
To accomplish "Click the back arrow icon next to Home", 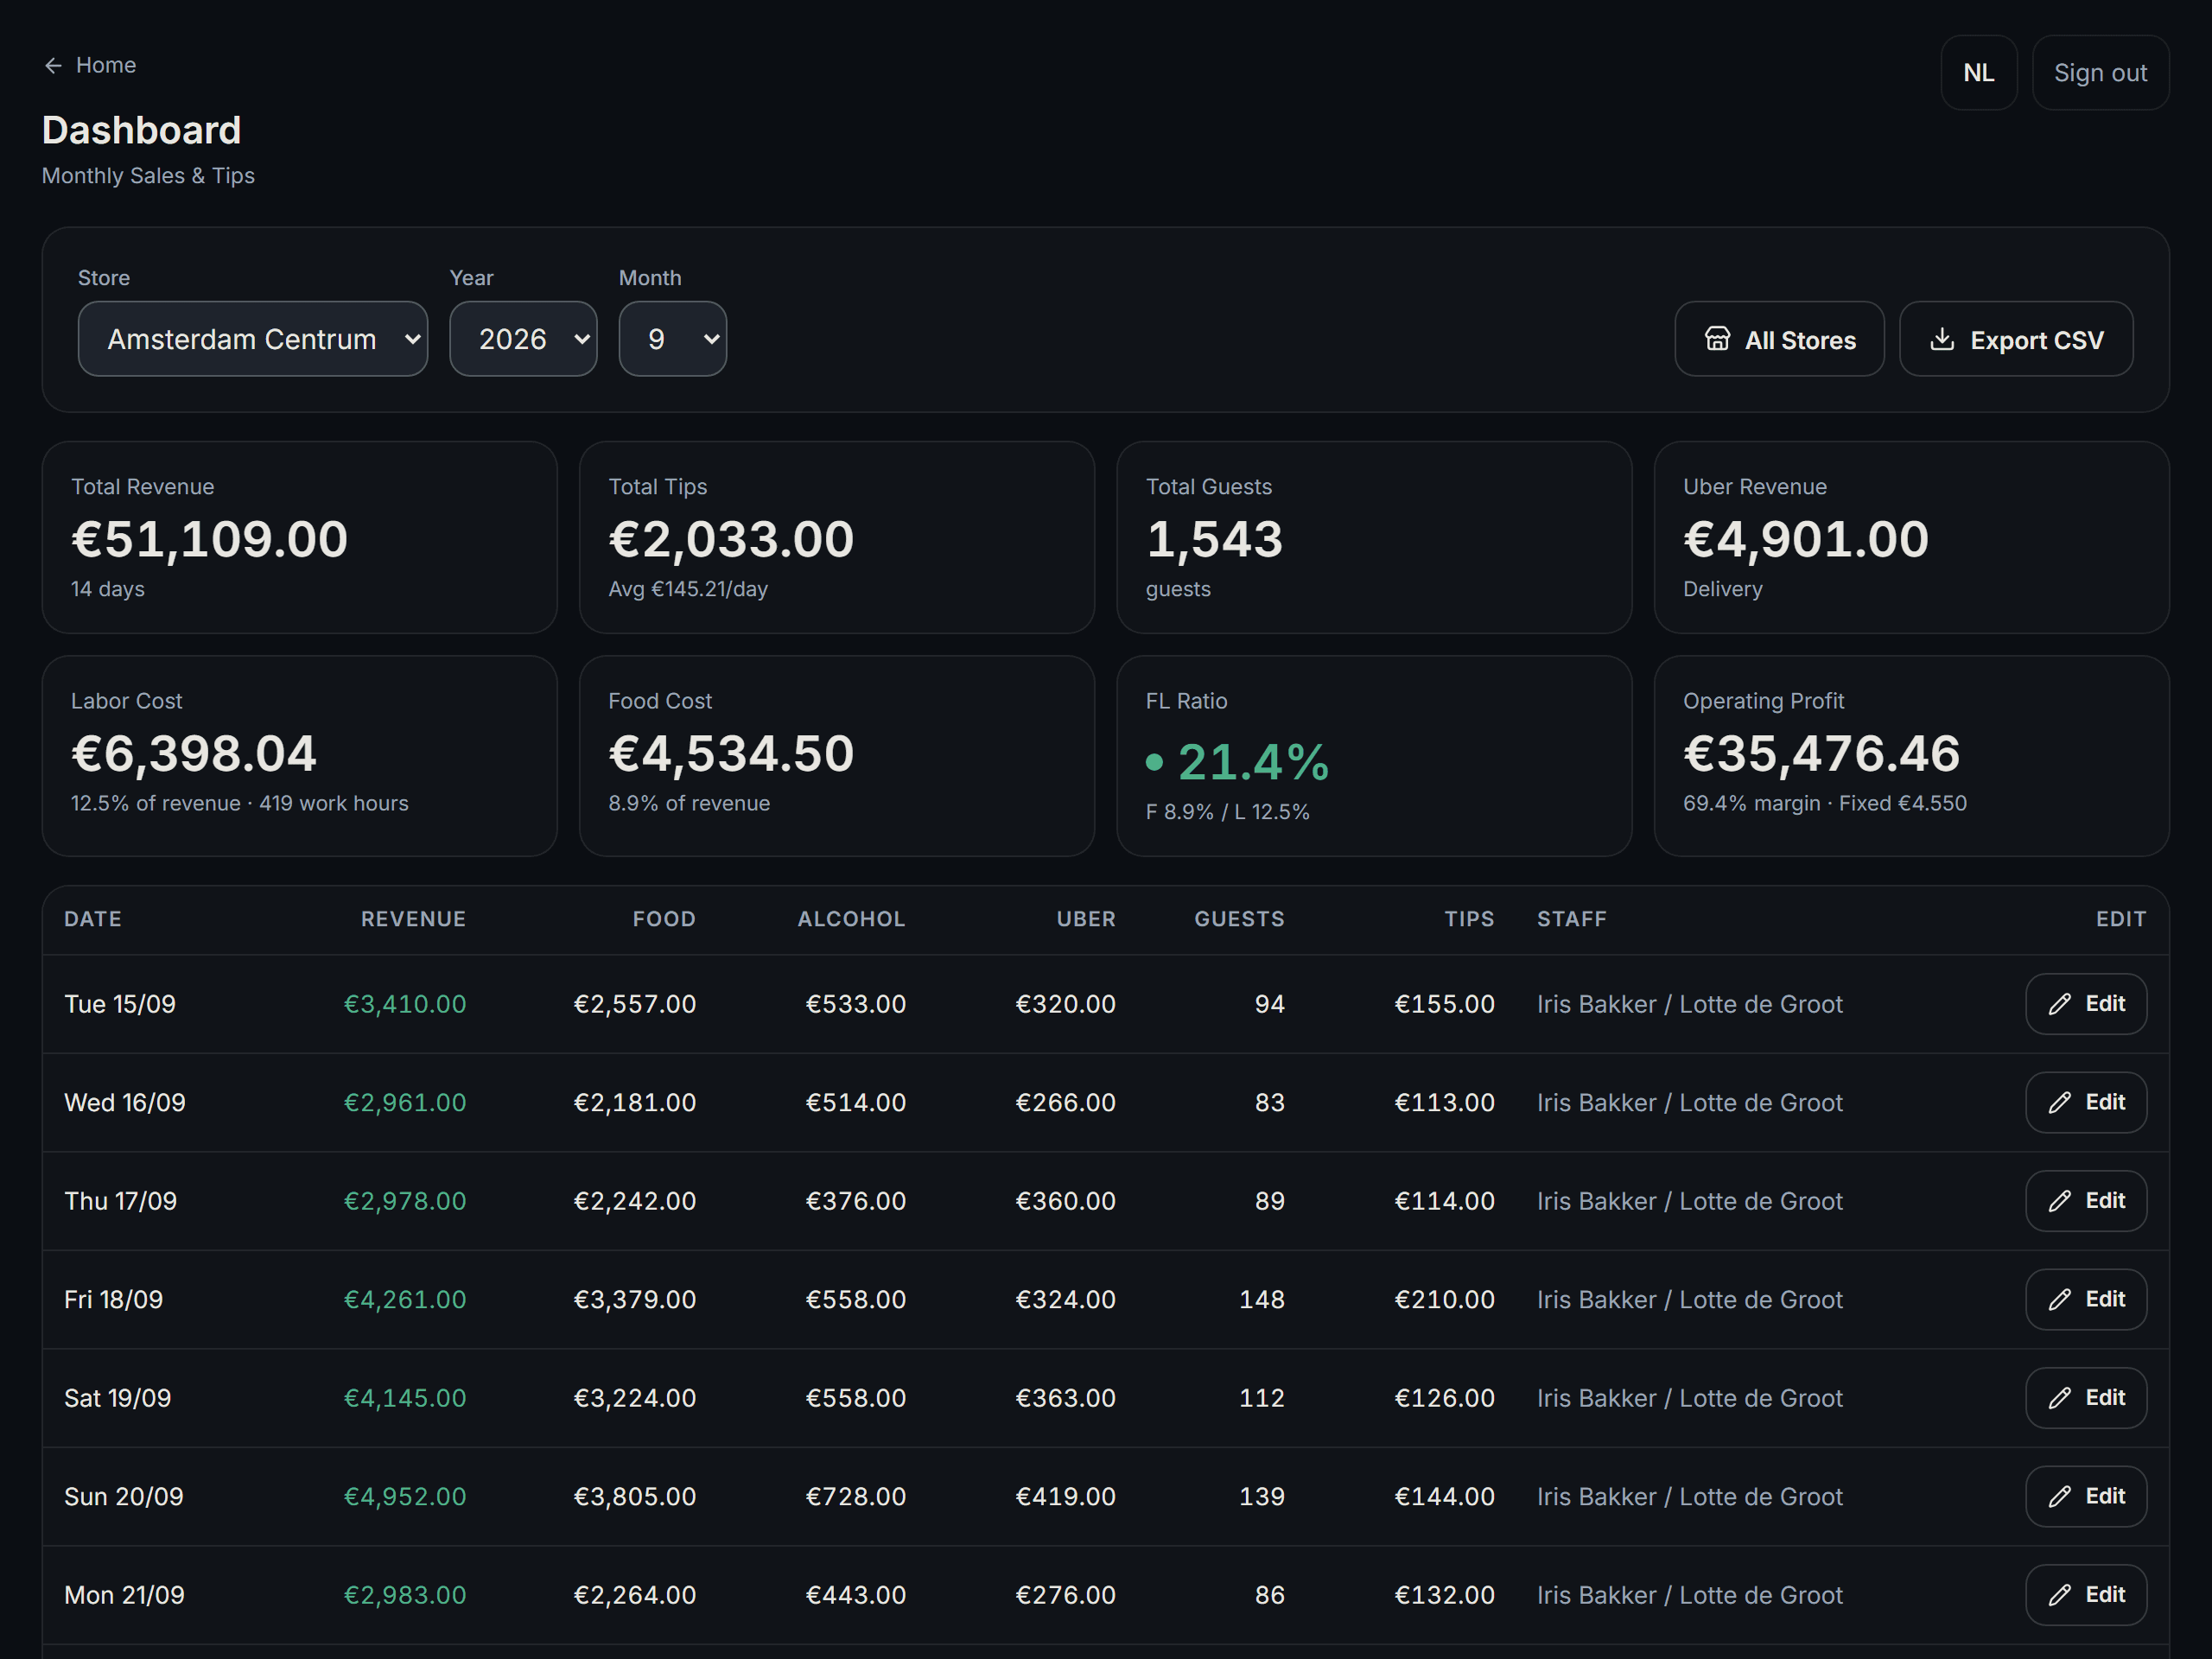I will (53, 65).
